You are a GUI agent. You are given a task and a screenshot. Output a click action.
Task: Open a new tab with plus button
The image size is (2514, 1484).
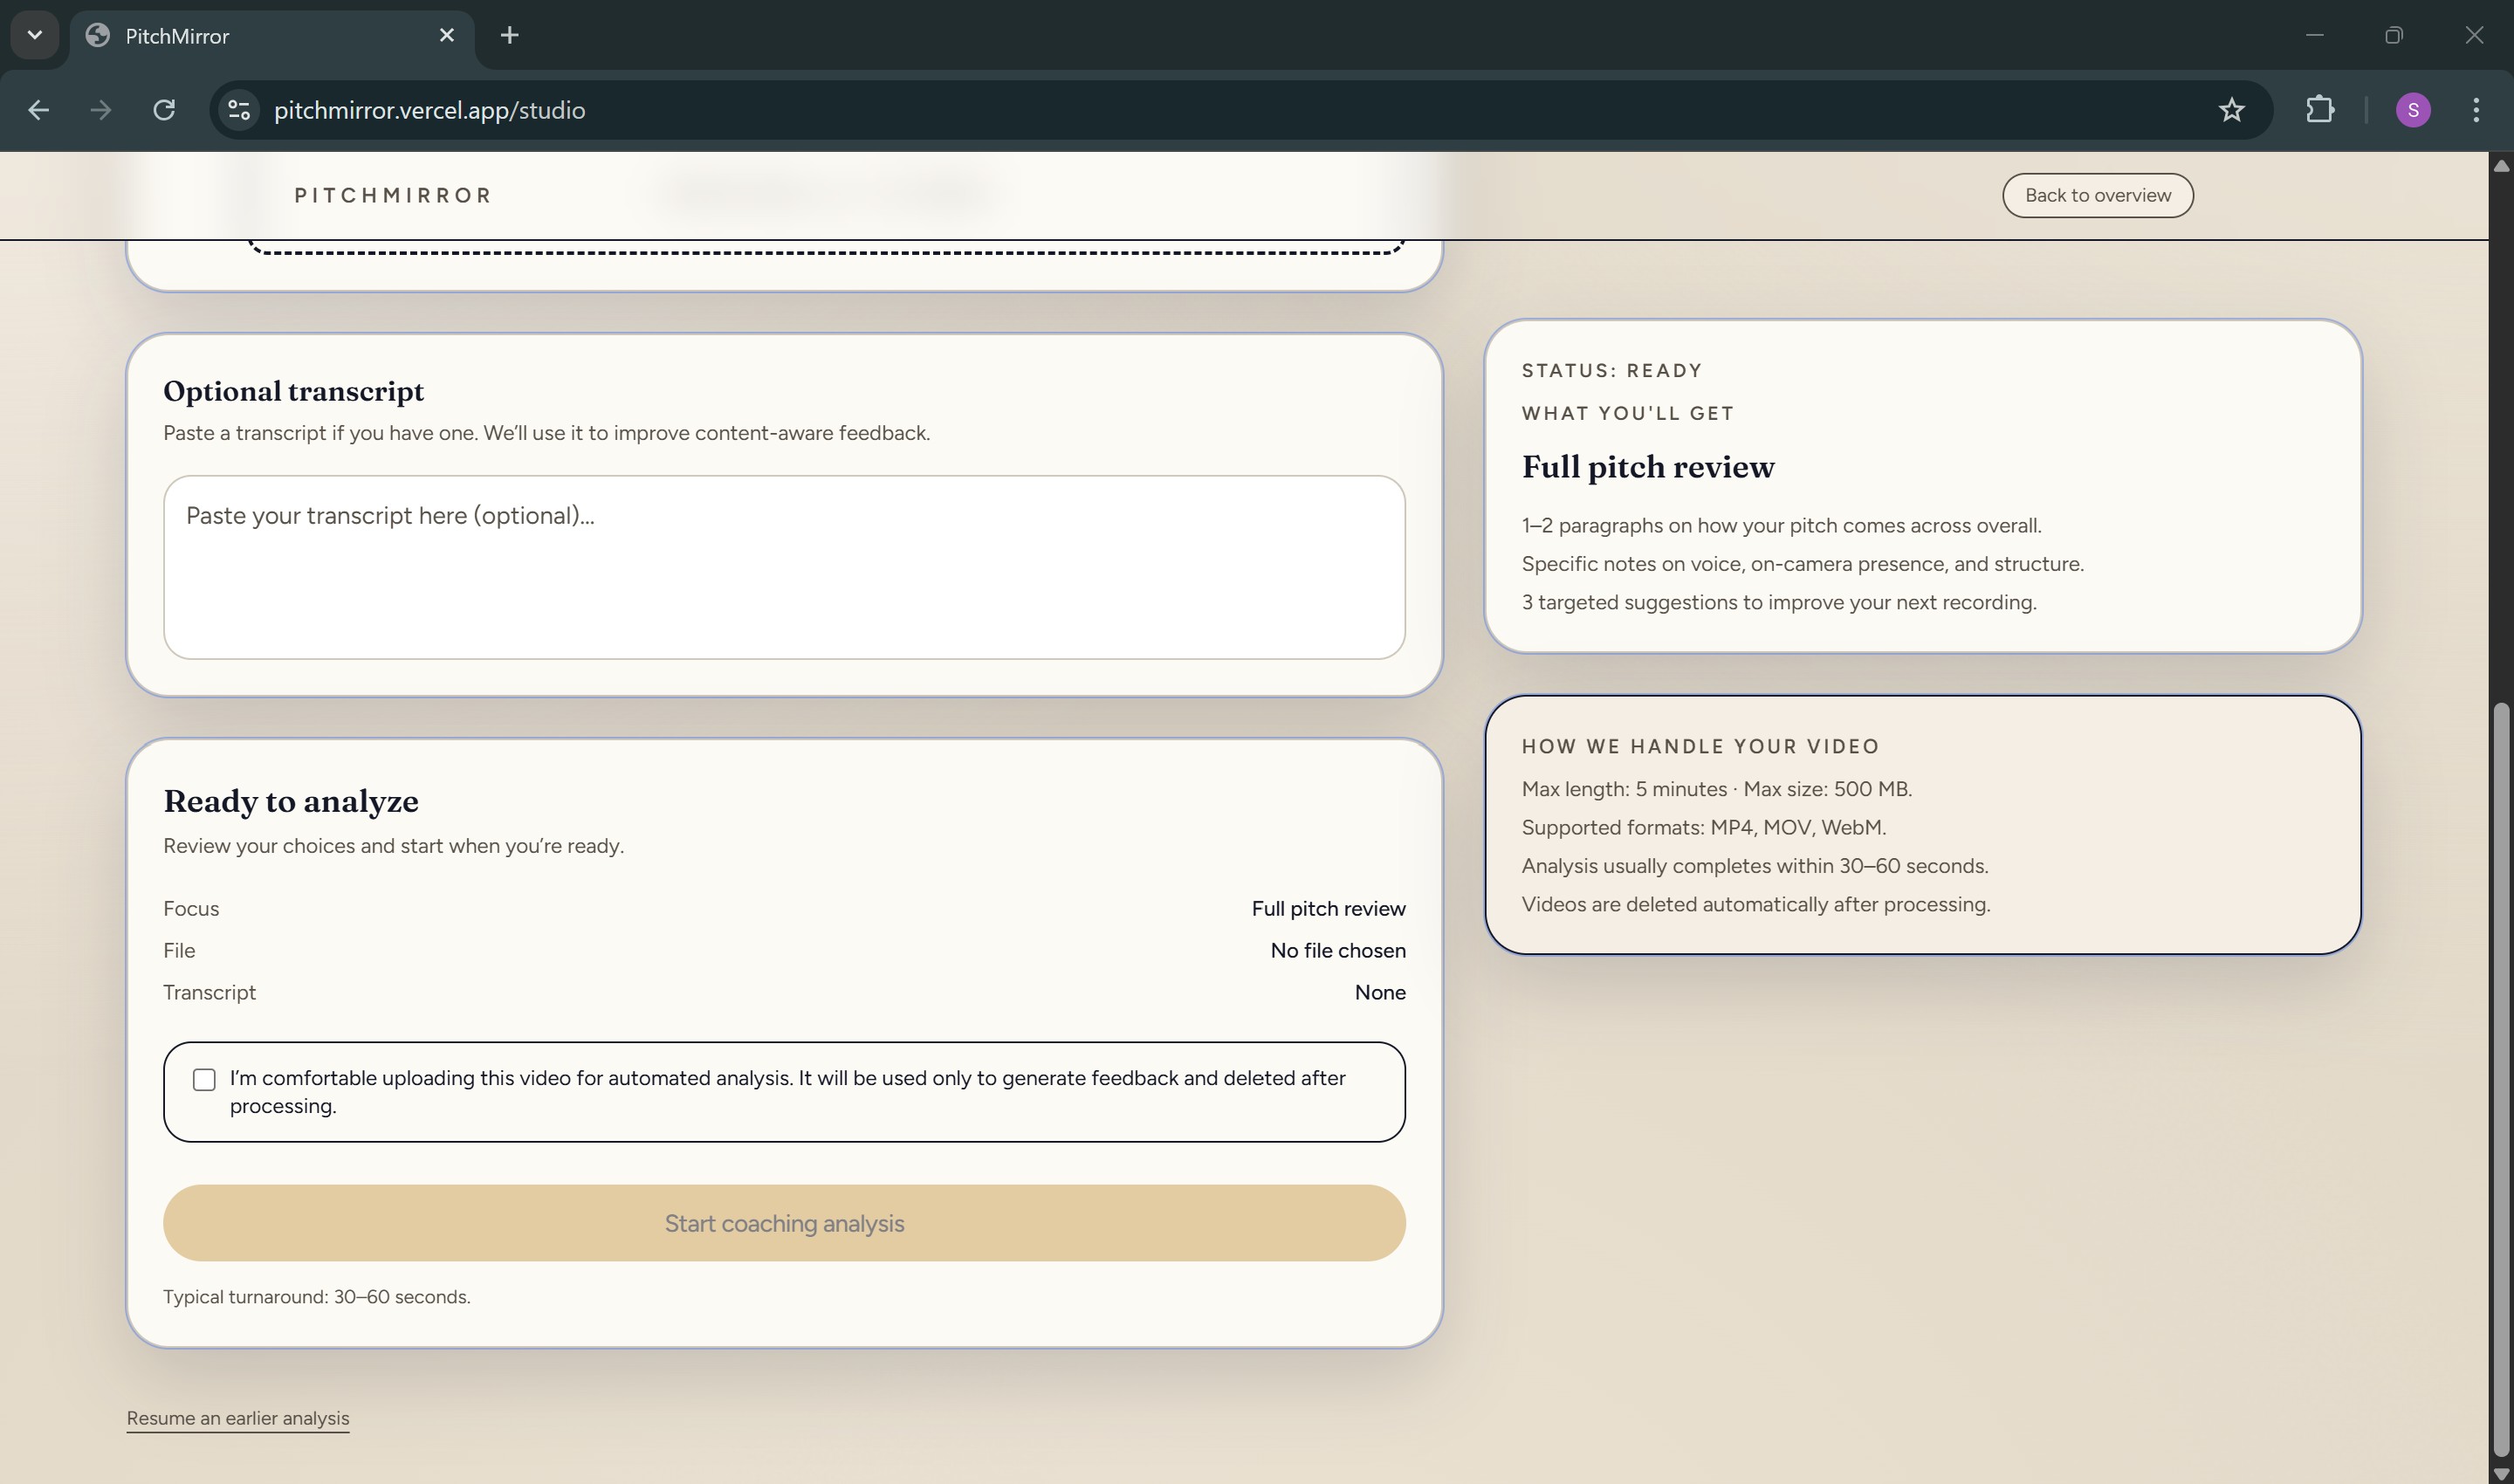point(509,35)
